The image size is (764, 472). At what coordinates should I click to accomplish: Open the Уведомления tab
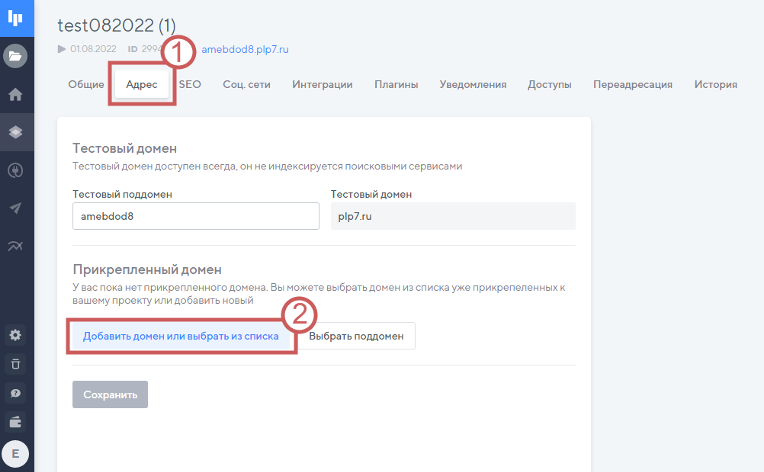pos(473,85)
